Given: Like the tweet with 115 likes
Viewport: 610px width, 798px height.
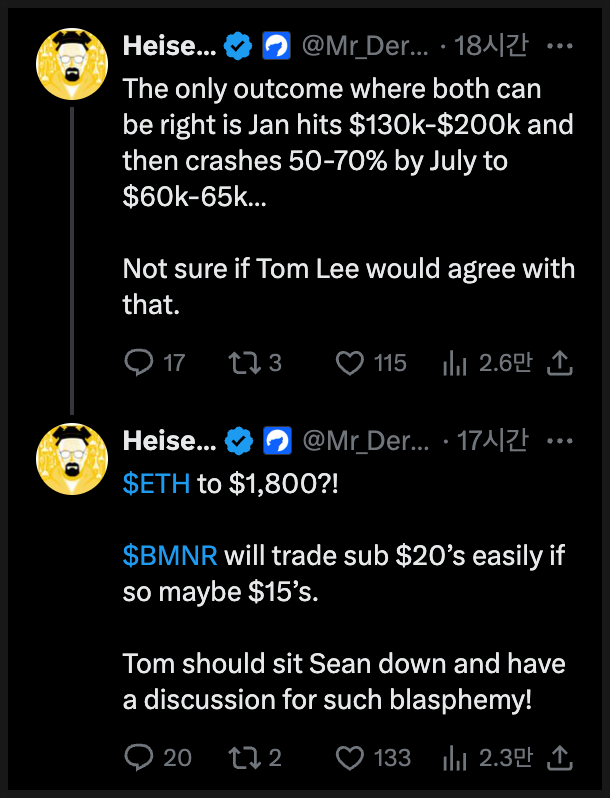Looking at the screenshot, I should tap(349, 362).
